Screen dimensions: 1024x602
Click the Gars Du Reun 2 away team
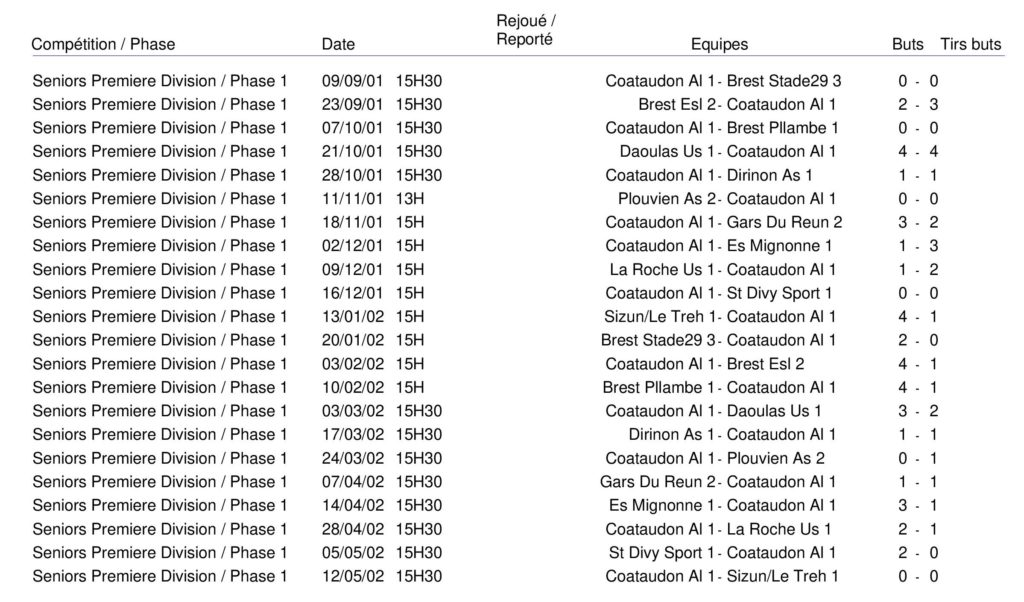tap(784, 222)
